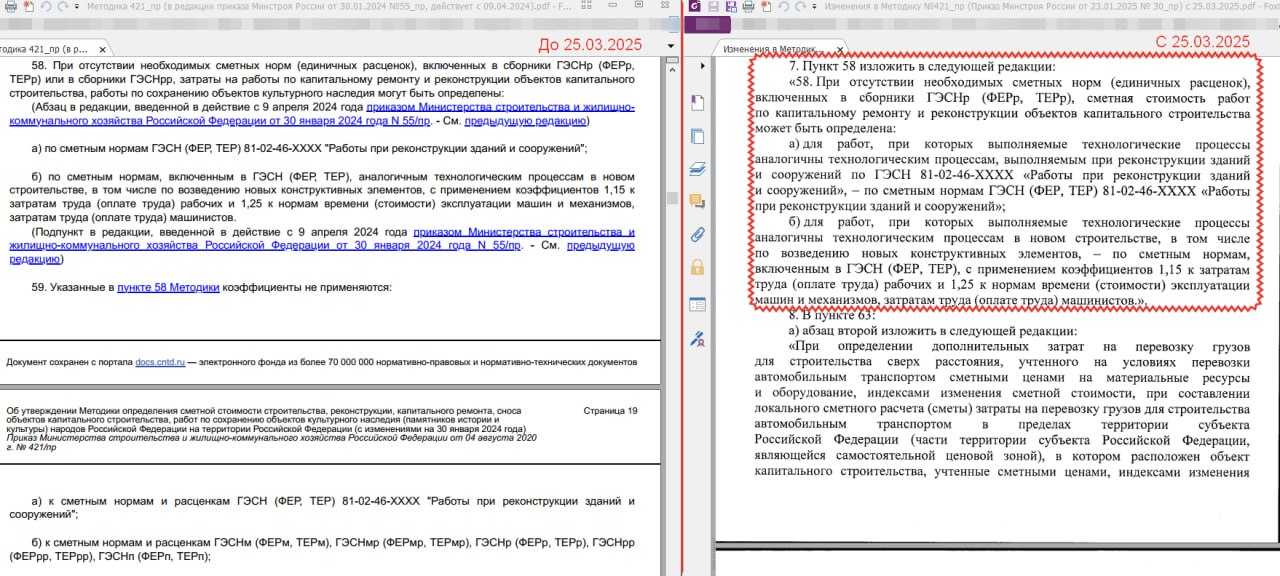Open first 'приказом Министерства строительства и жилищно-' link
Viewport: 1280px width, 576px height.
(500, 107)
